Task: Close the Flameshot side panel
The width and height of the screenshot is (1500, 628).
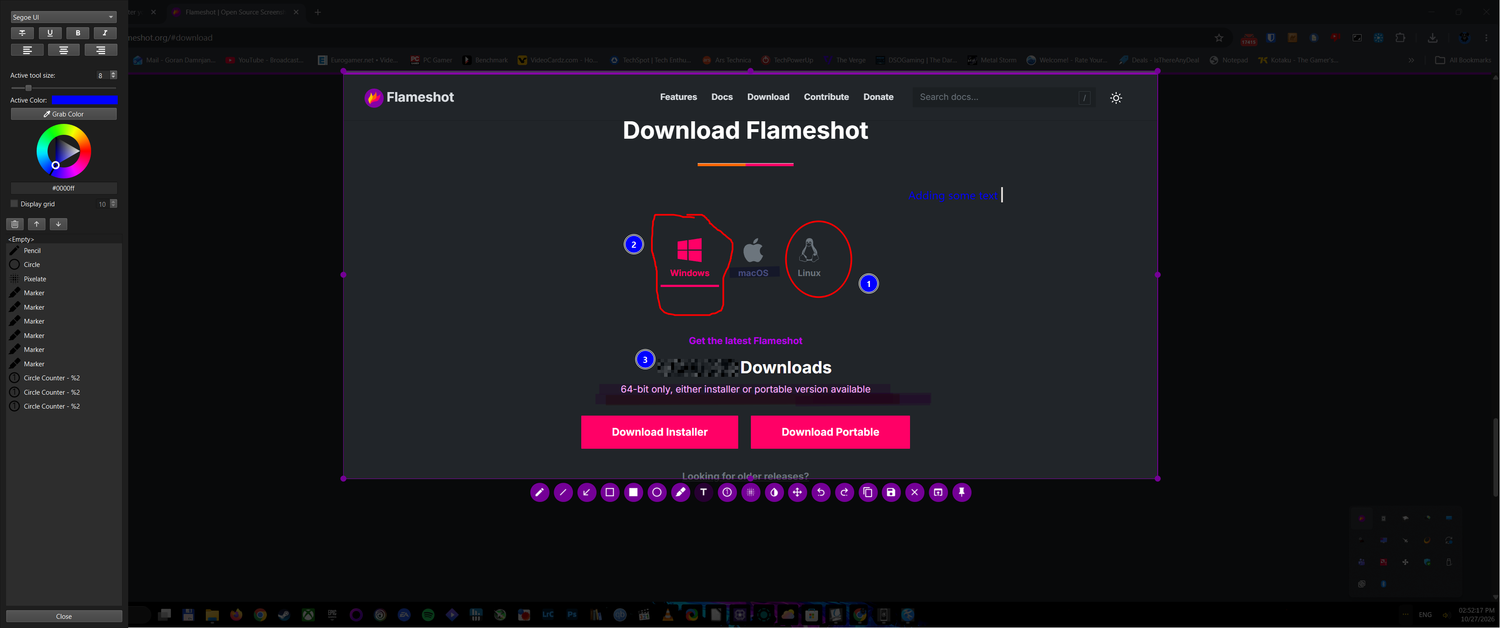Action: tap(64, 616)
